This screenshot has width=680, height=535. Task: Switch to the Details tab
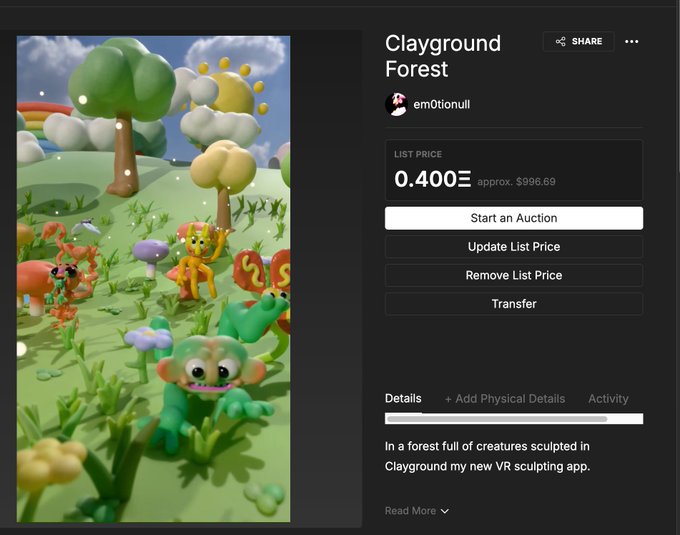403,398
